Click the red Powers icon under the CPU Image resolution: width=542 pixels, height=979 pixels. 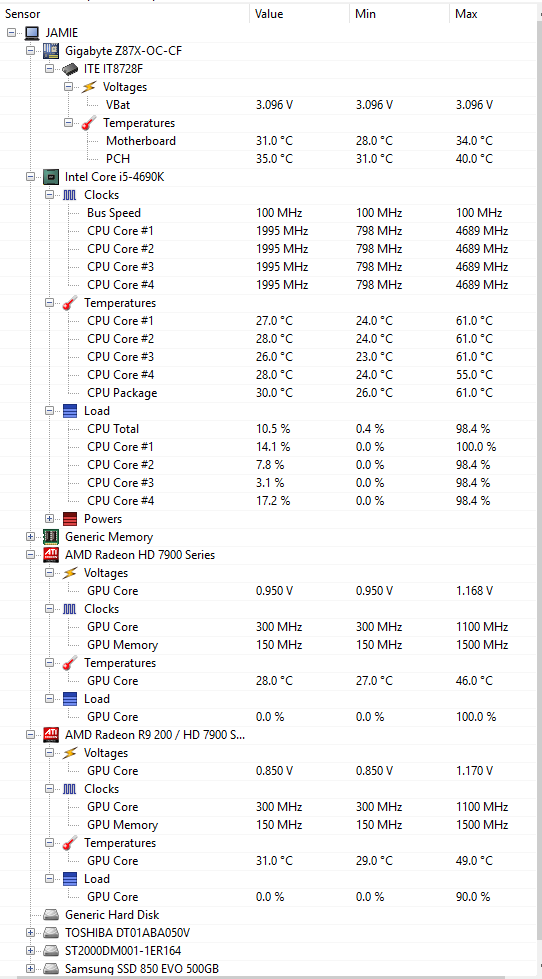pos(71,519)
